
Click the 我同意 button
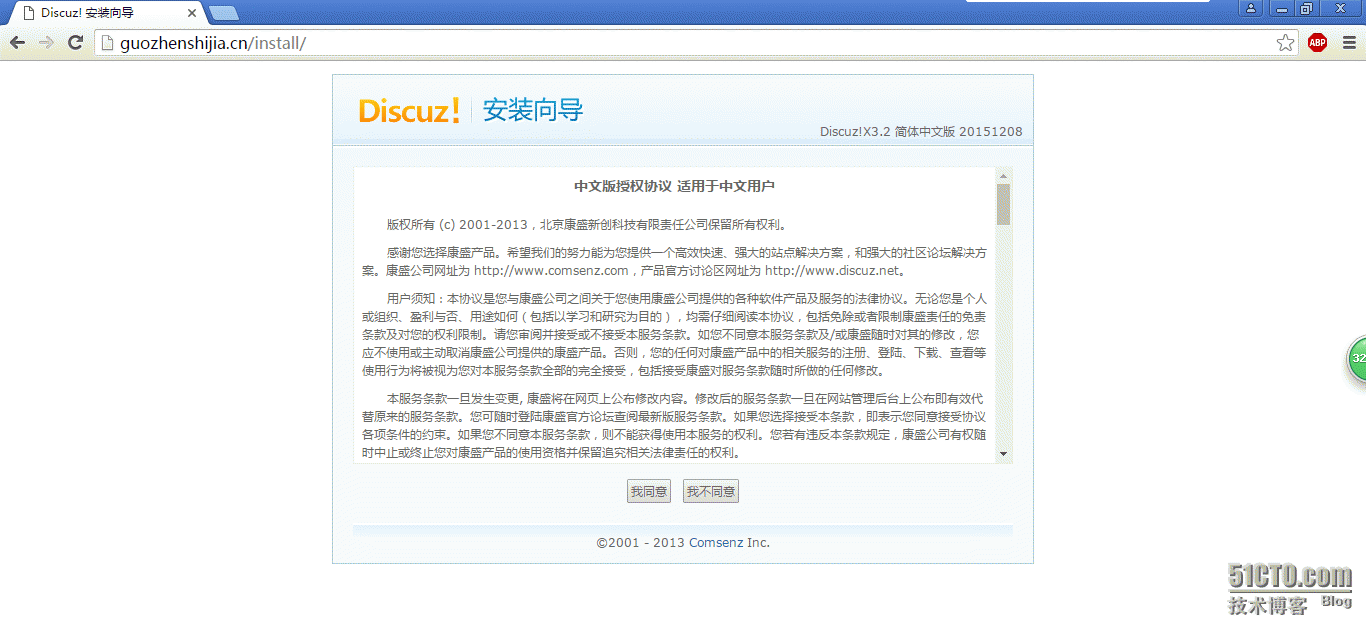(x=649, y=491)
